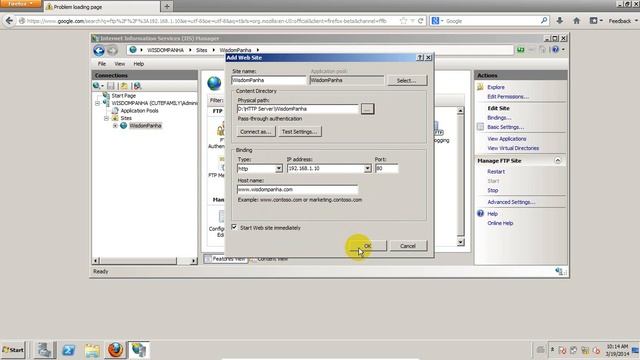Open the File menu in IIS Manager
The height and width of the screenshot is (360, 640).
pos(102,64)
